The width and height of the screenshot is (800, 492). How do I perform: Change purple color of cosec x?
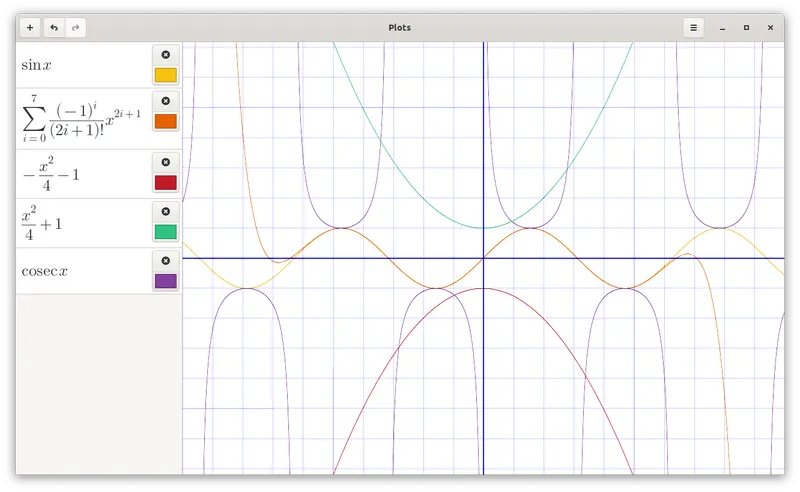166,280
